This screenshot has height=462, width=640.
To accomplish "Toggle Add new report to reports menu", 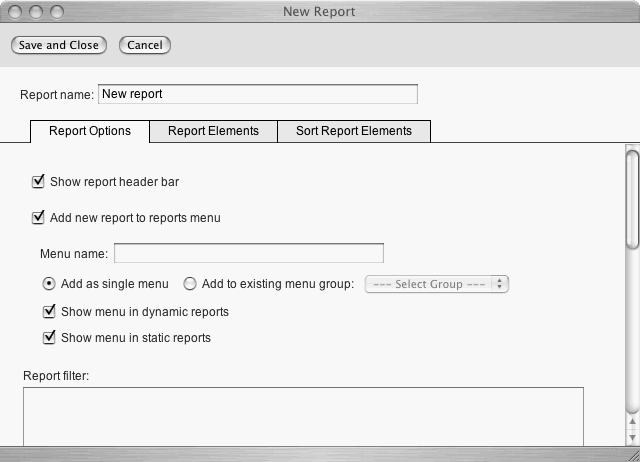I will [39, 217].
